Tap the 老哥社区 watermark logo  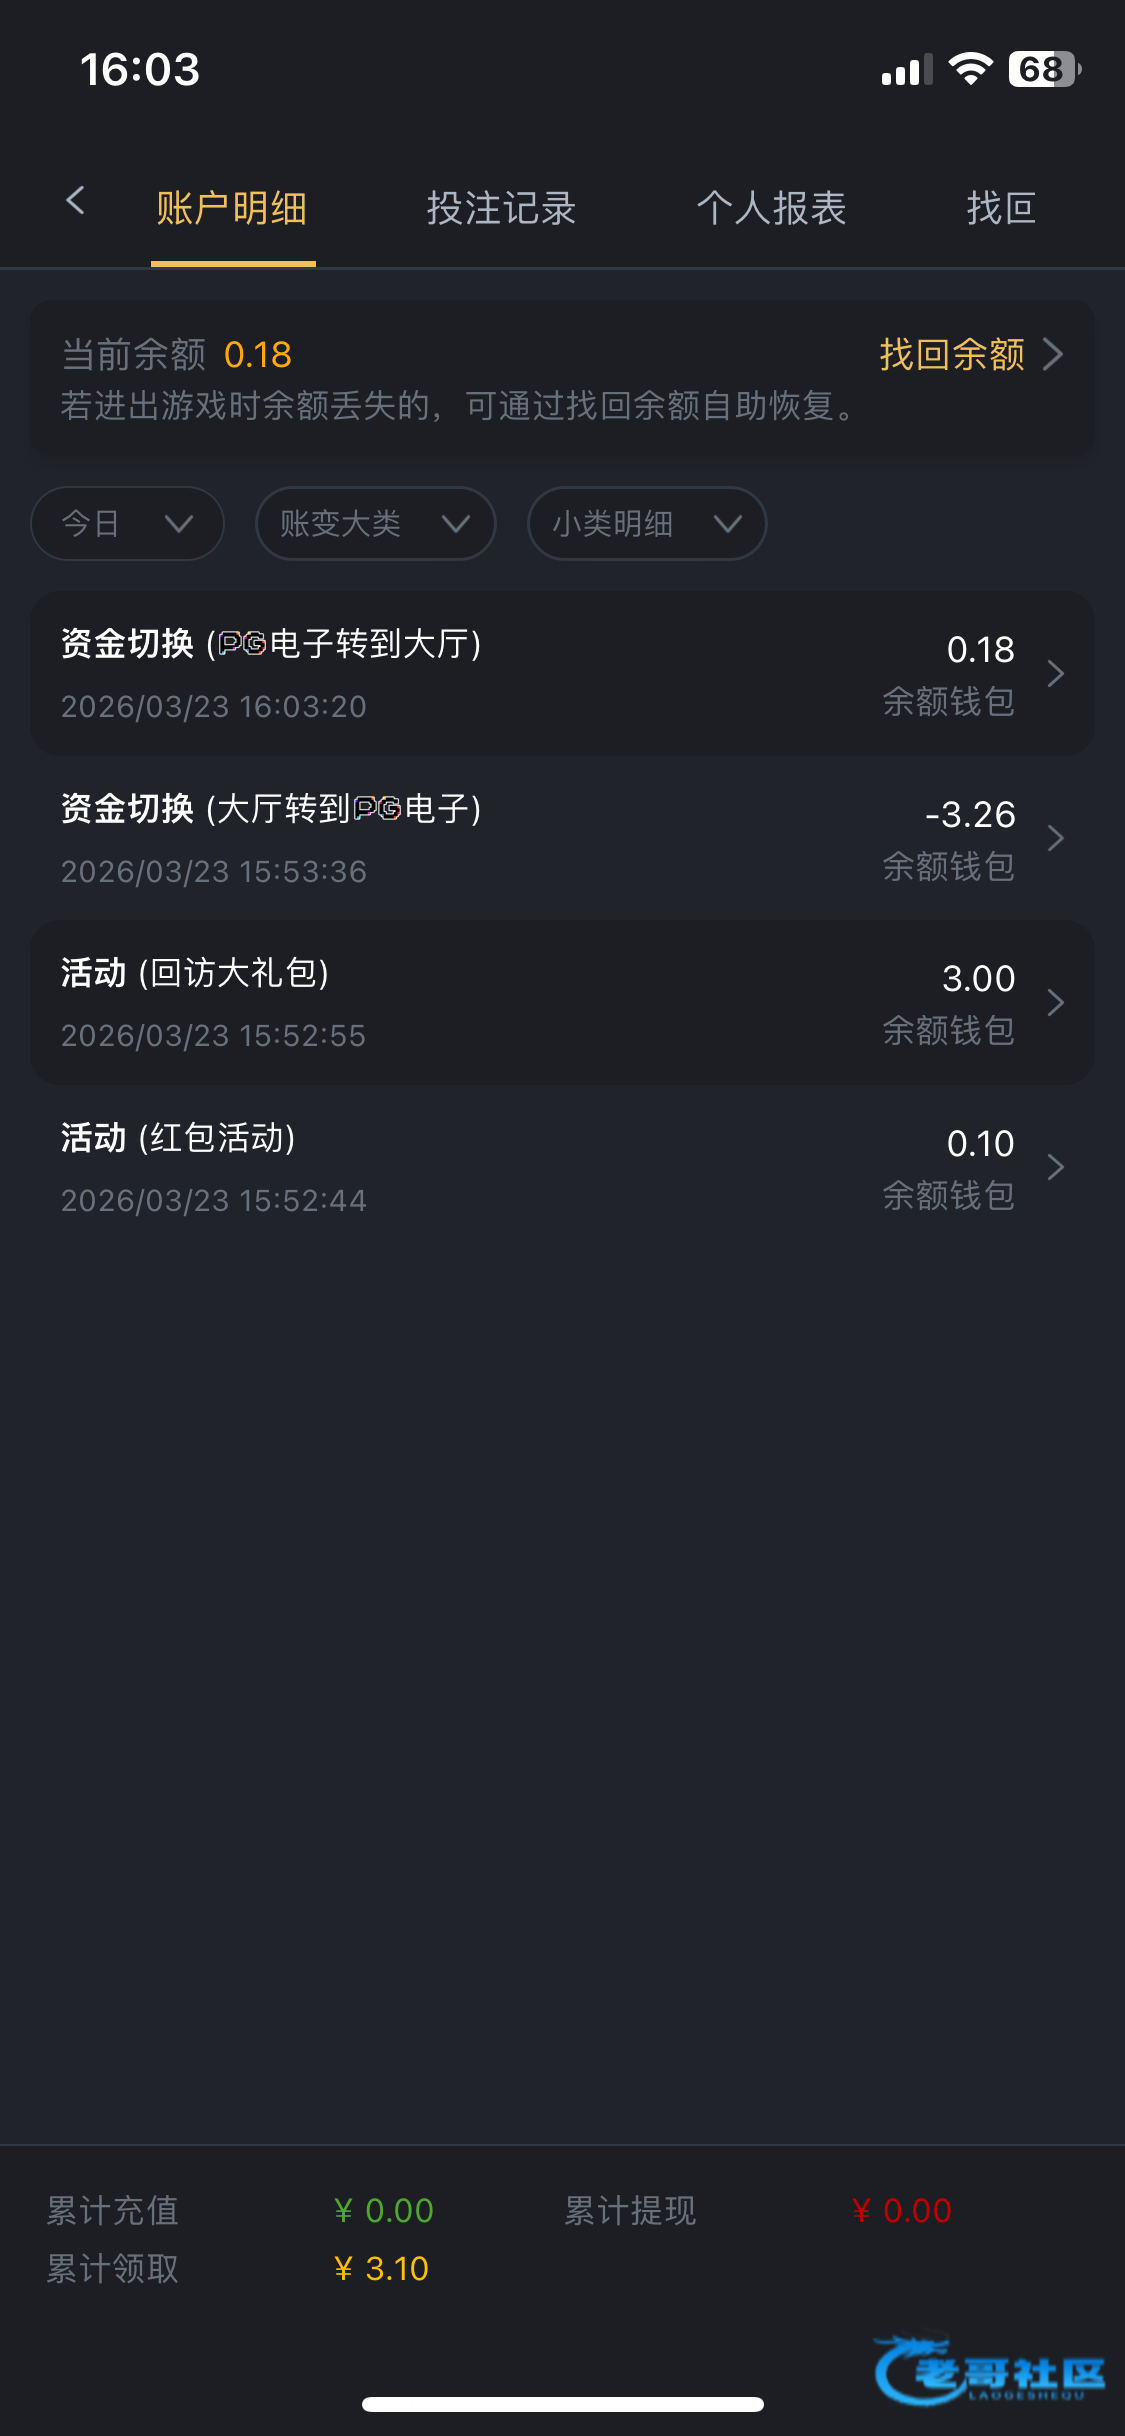(x=989, y=2369)
